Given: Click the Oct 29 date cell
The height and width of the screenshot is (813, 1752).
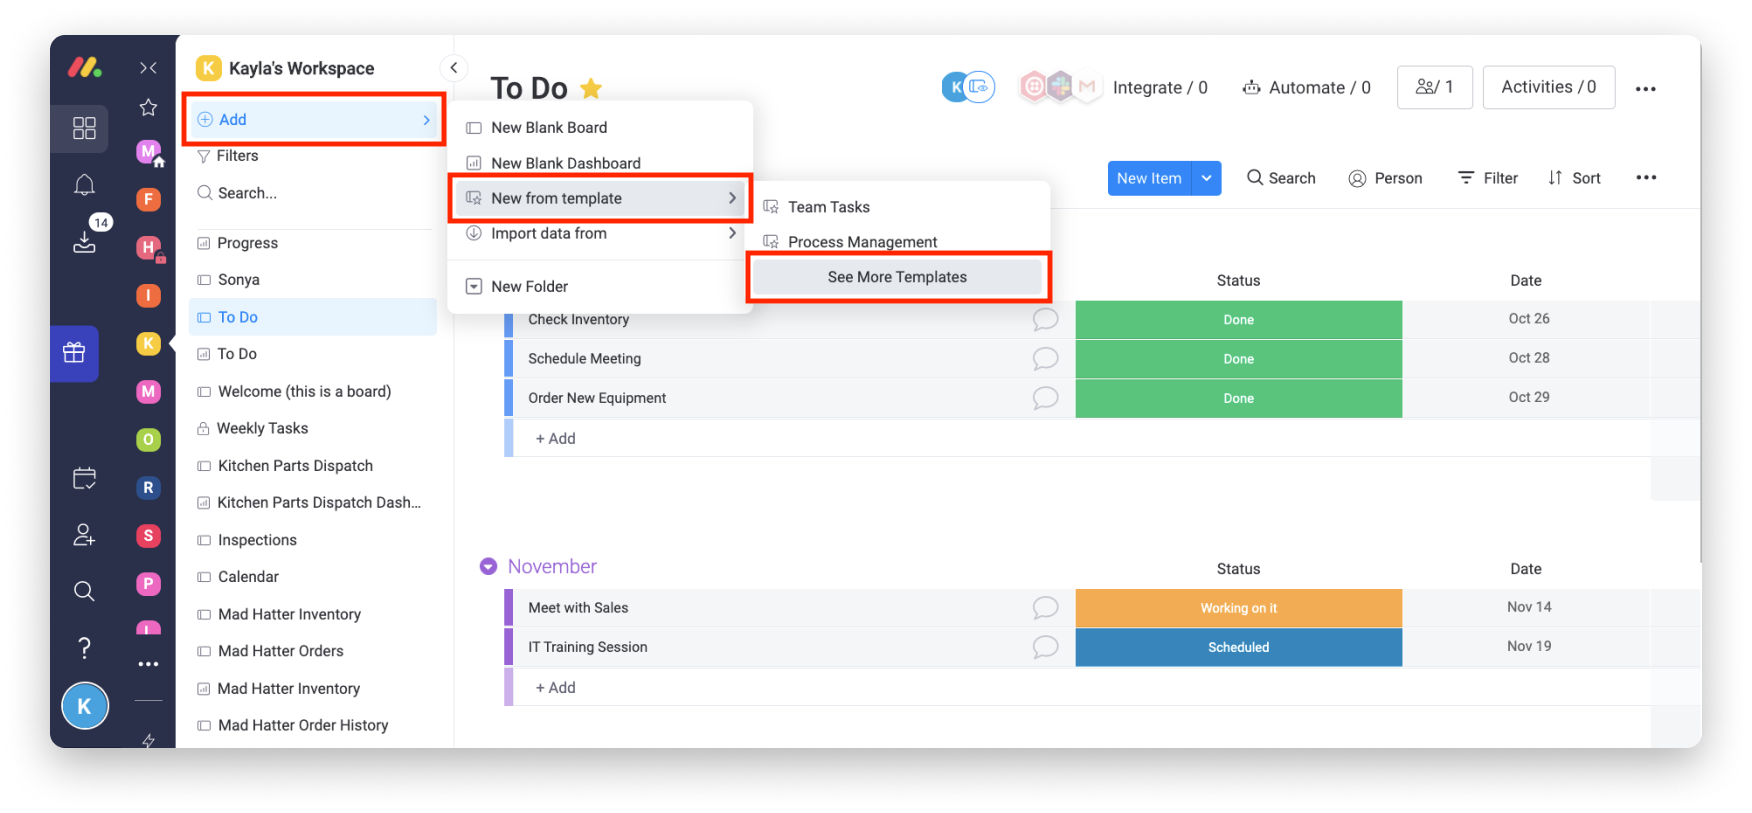Looking at the screenshot, I should point(1528,398).
